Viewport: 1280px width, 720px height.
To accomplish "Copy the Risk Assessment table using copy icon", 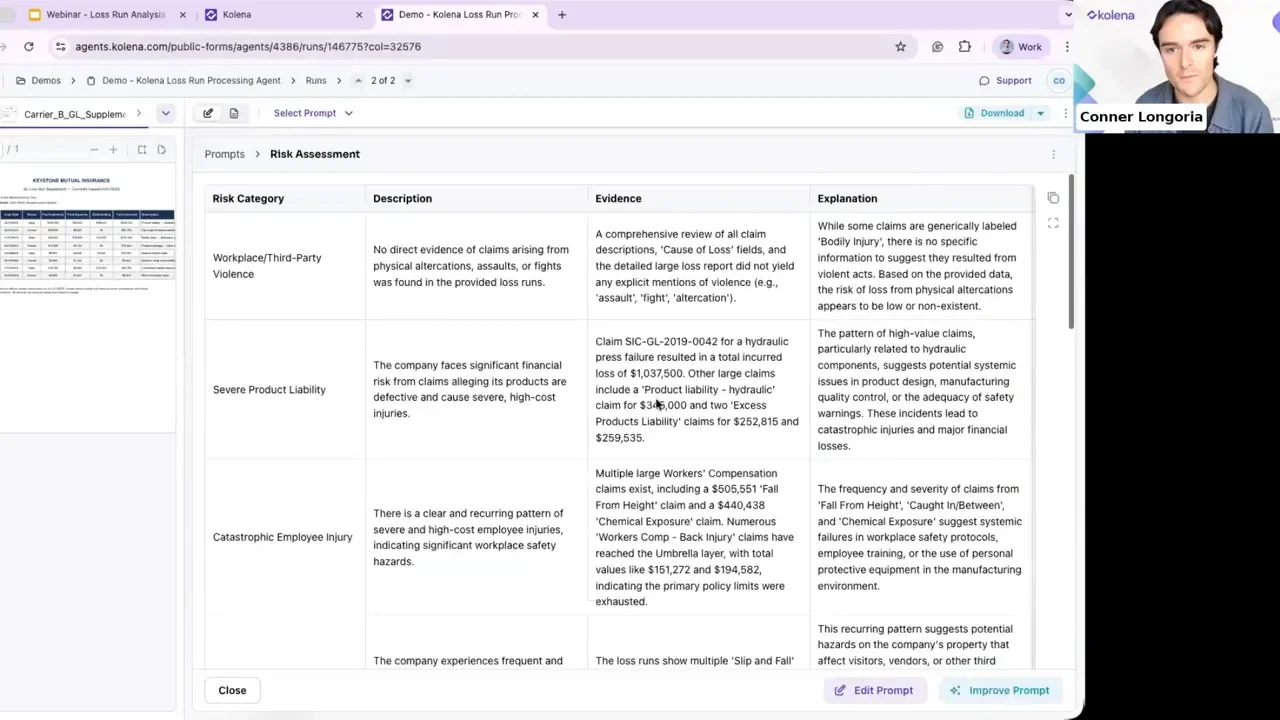I will (1053, 198).
